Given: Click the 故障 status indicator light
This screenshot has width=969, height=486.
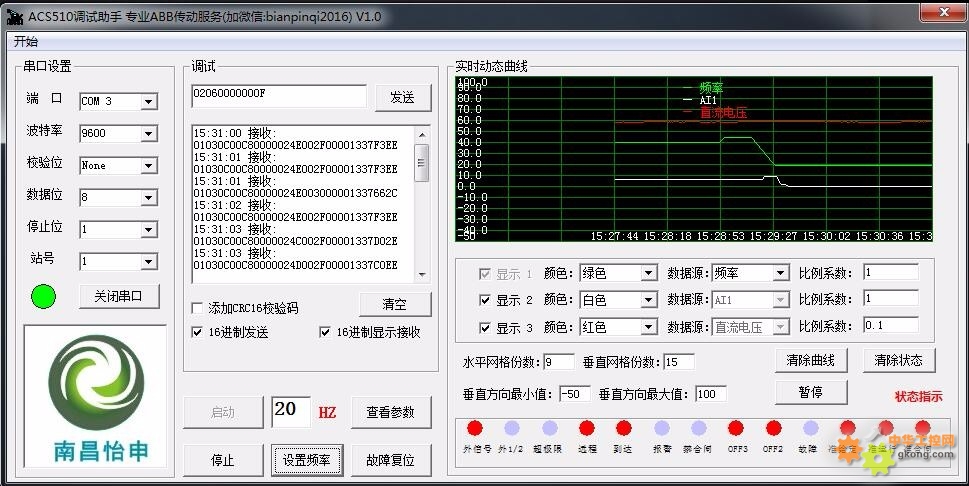Looking at the screenshot, I should (811, 428).
